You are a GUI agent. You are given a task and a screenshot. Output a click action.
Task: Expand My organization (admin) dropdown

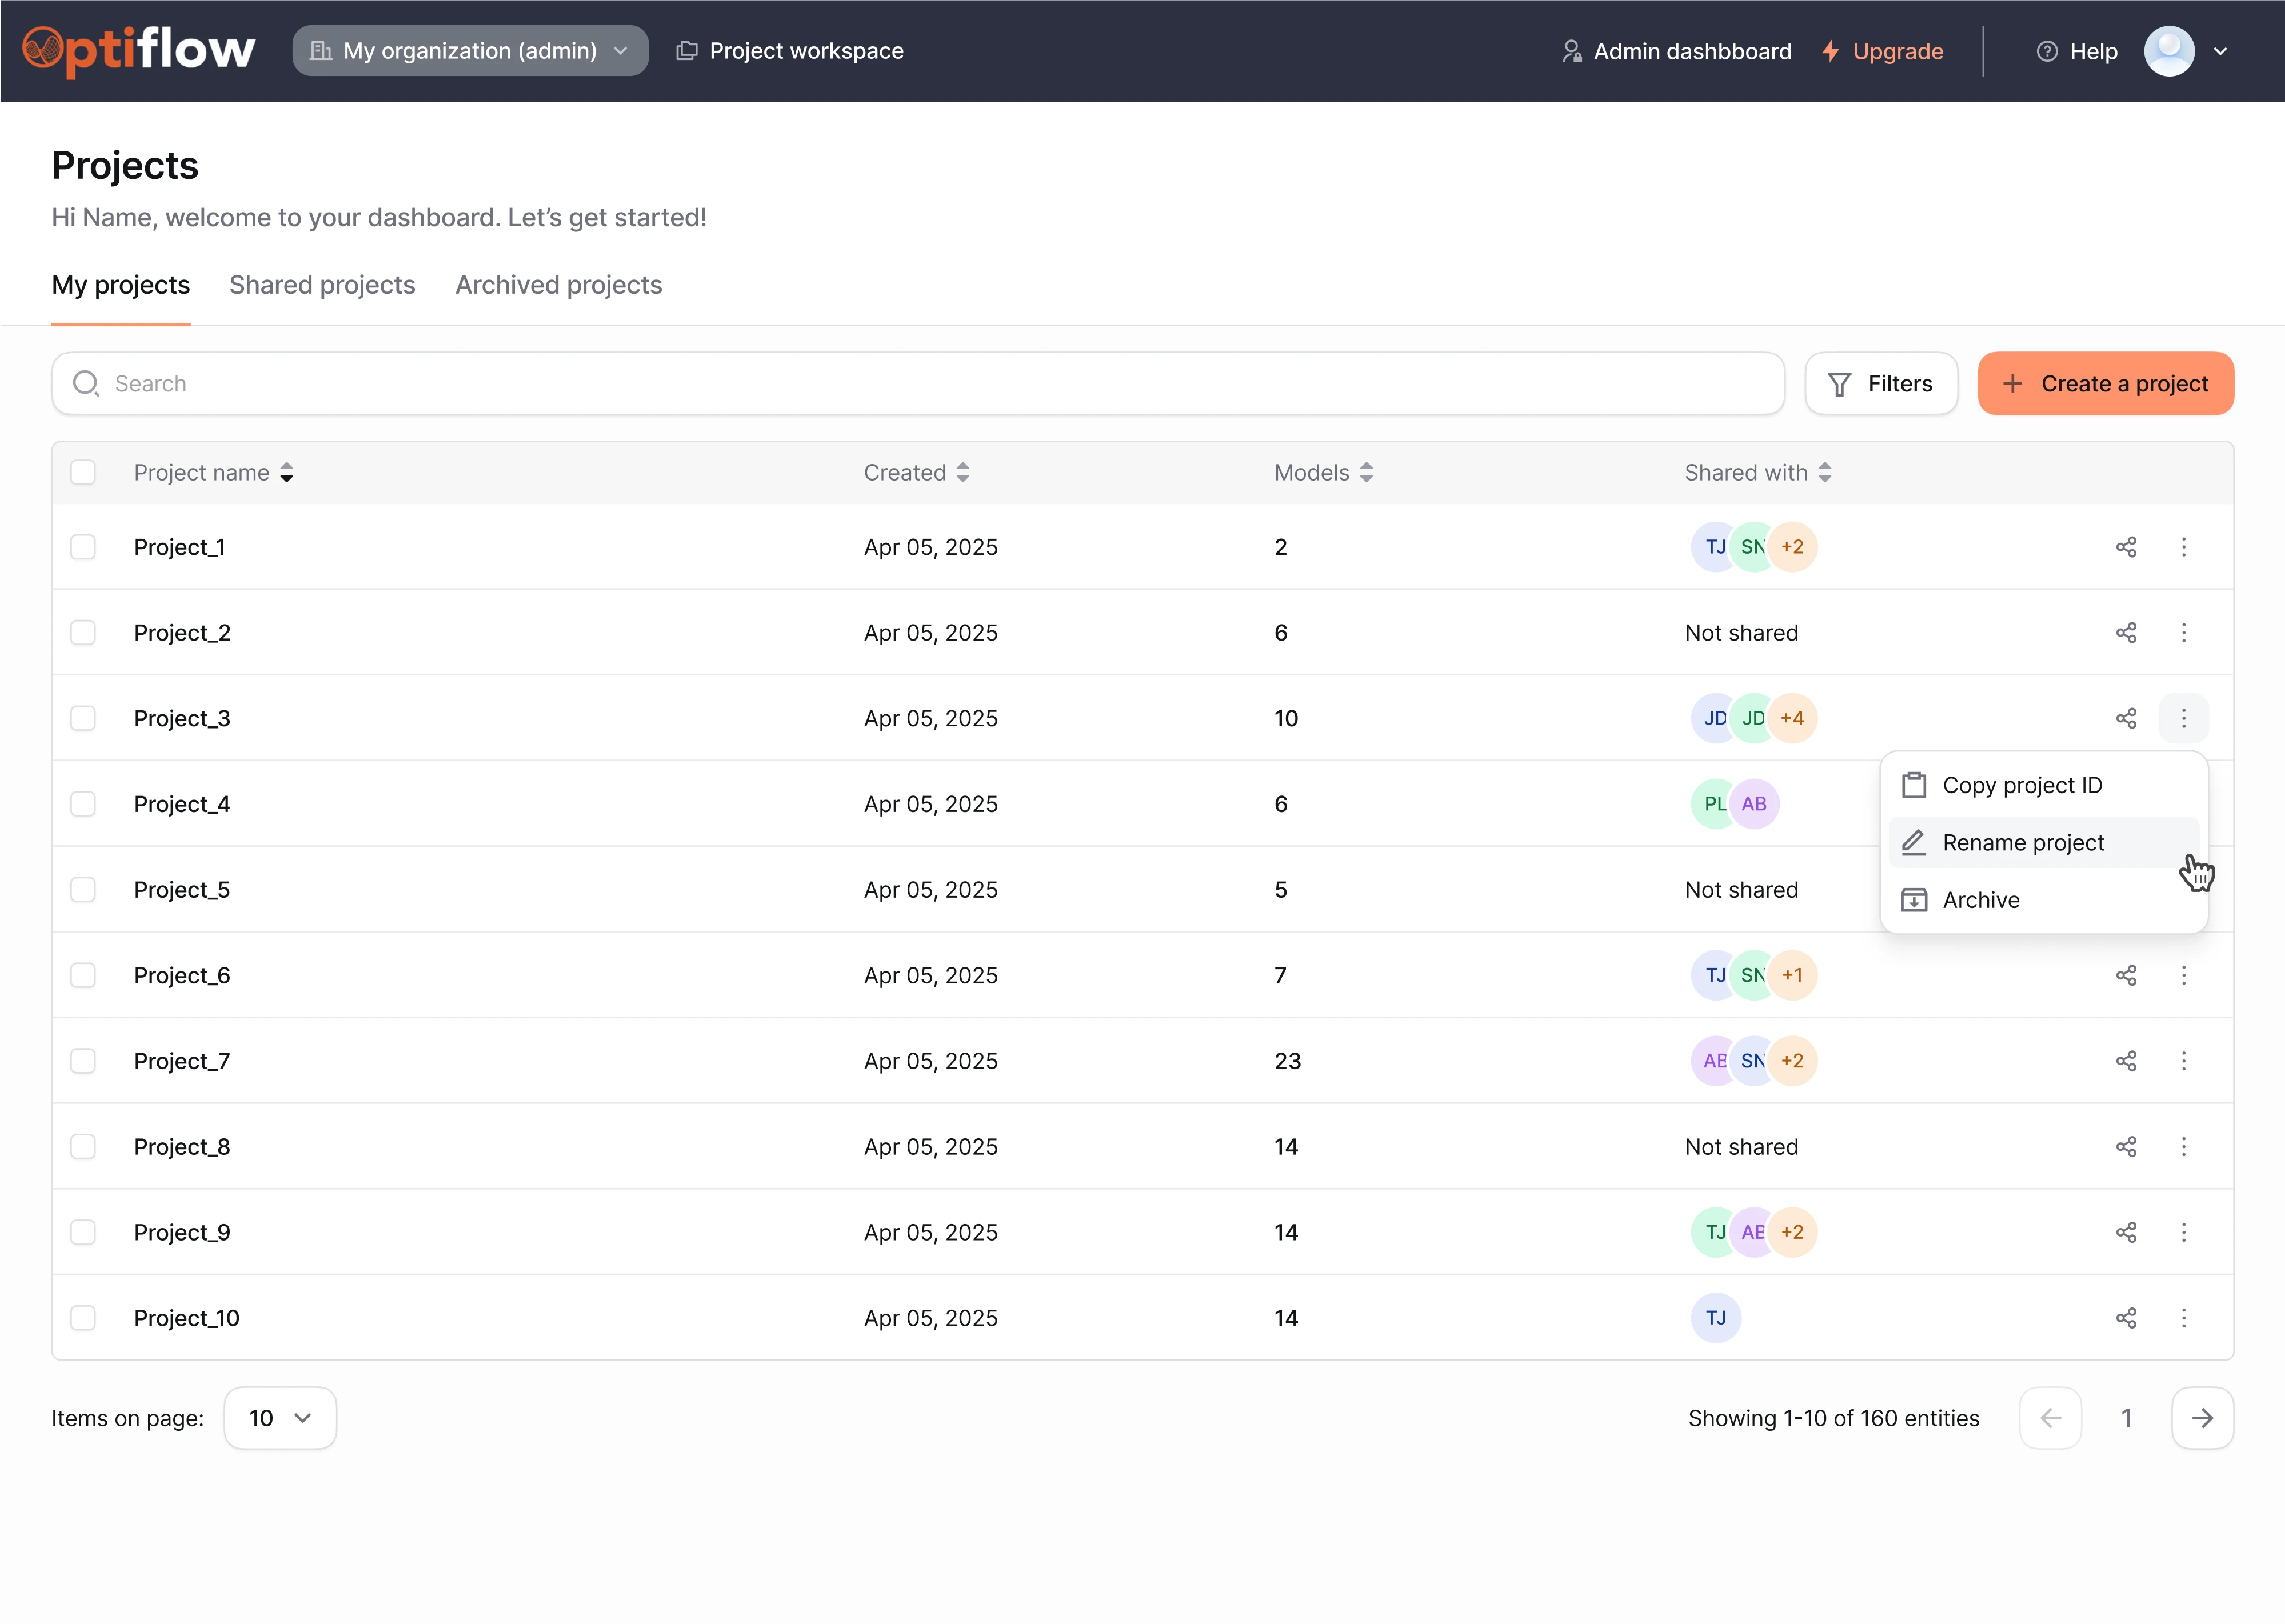point(470,51)
